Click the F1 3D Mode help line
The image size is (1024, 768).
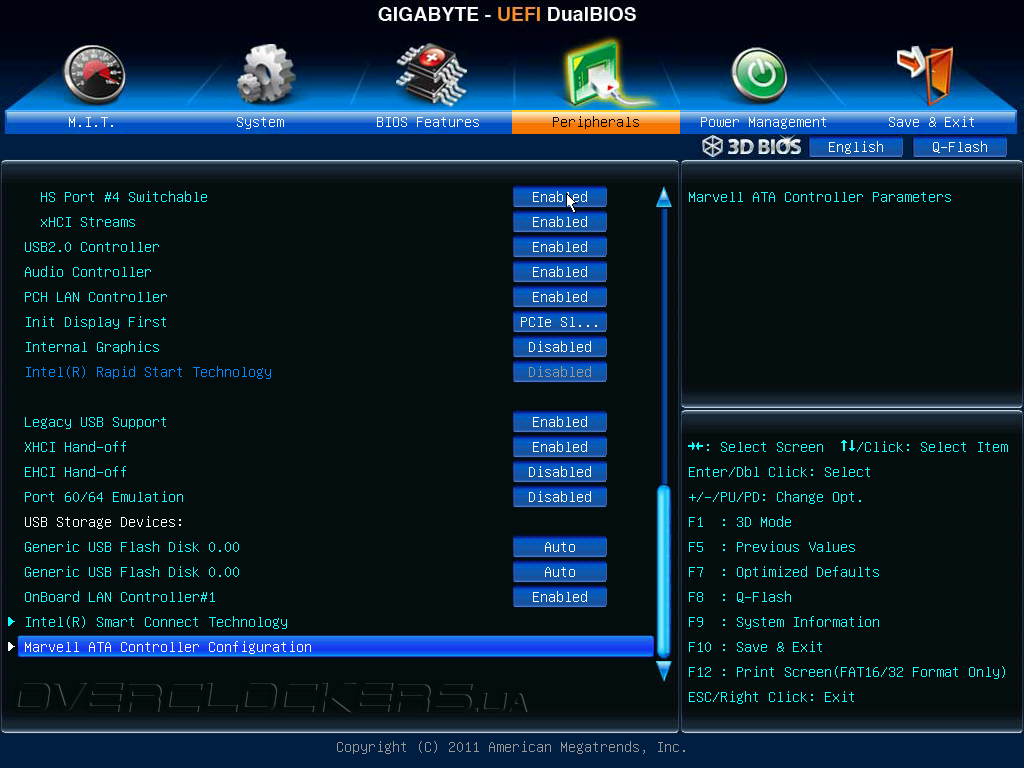click(x=739, y=522)
